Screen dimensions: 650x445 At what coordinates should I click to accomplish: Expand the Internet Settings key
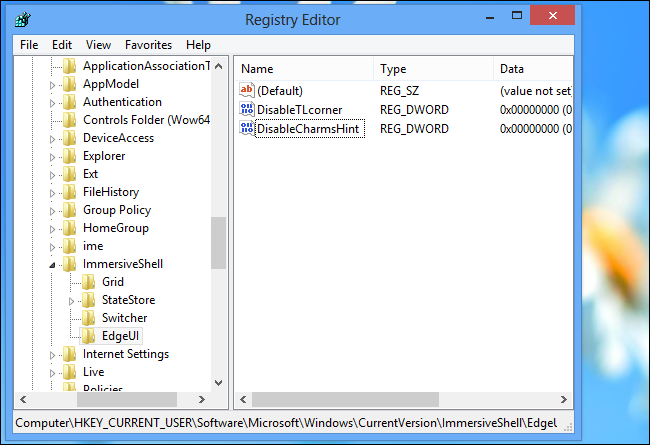click(52, 355)
